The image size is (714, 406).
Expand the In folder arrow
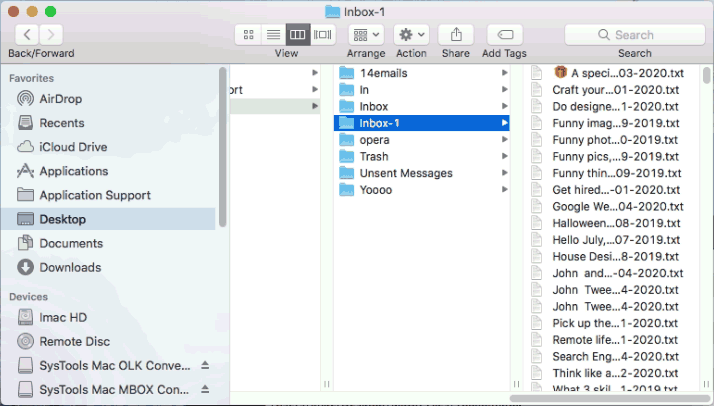point(505,90)
